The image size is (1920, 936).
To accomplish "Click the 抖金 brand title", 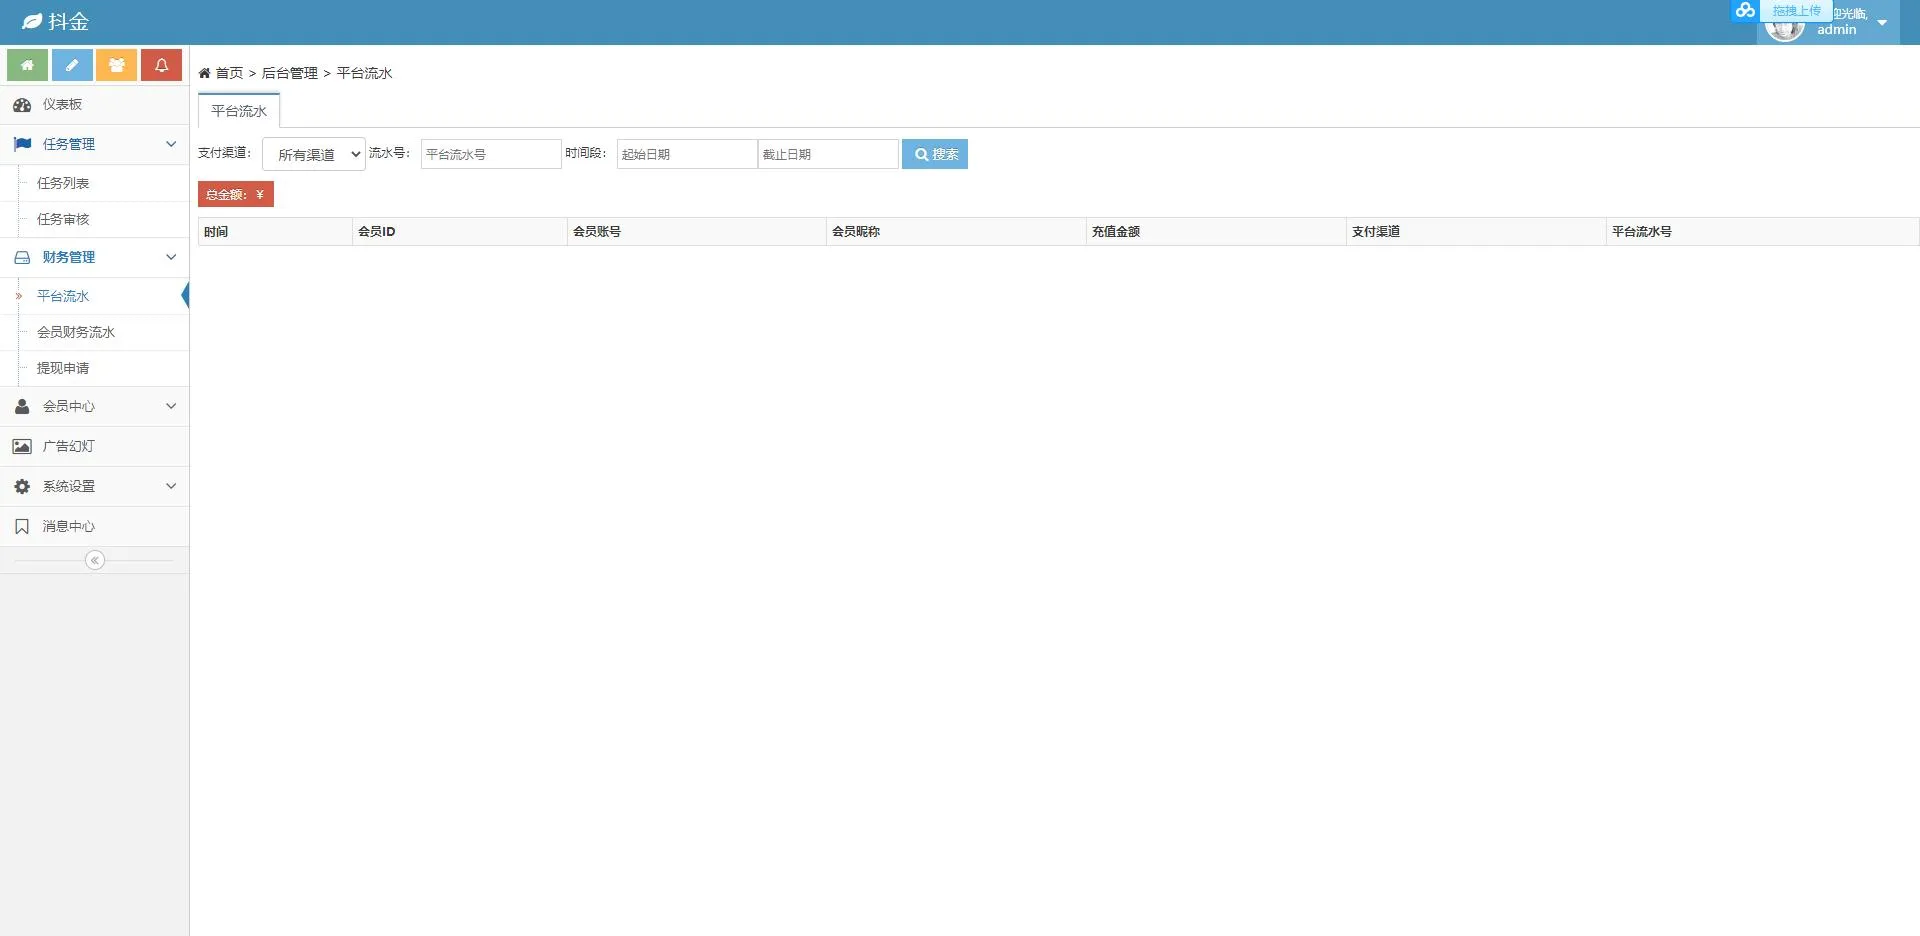I will click(x=69, y=21).
